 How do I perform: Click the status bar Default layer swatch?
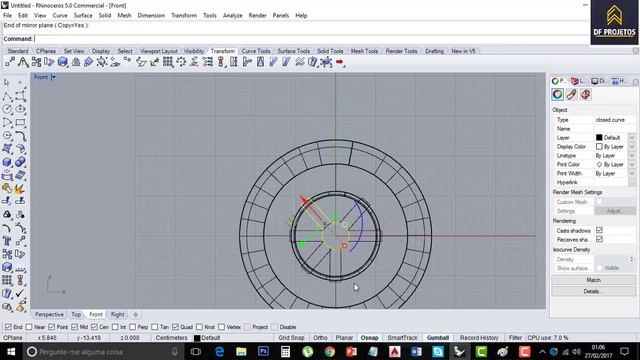pyautogui.click(x=197, y=338)
